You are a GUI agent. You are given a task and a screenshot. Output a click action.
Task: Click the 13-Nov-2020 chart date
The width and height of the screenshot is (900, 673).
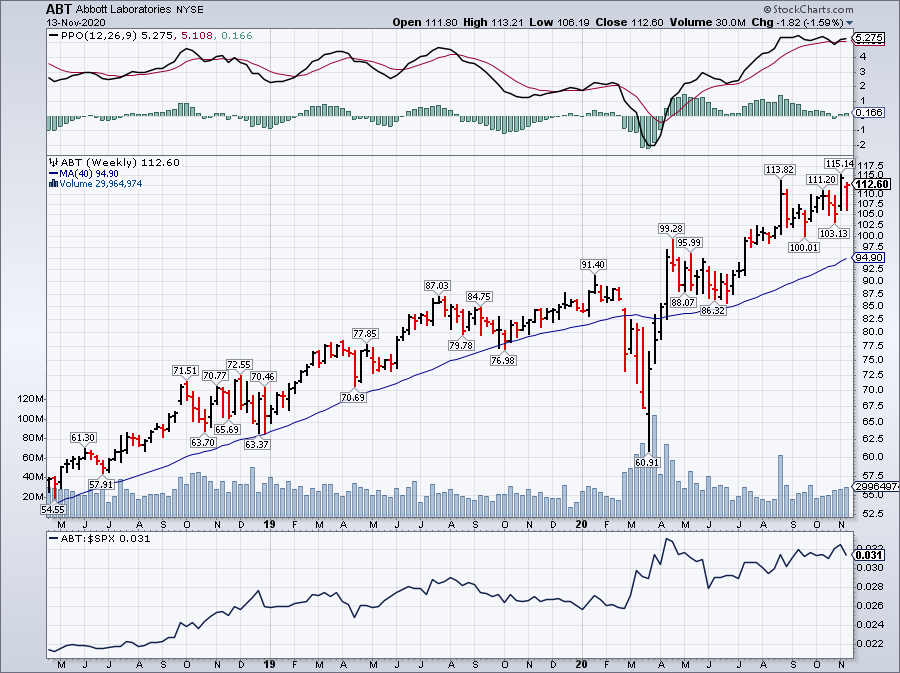pyautogui.click(x=76, y=23)
